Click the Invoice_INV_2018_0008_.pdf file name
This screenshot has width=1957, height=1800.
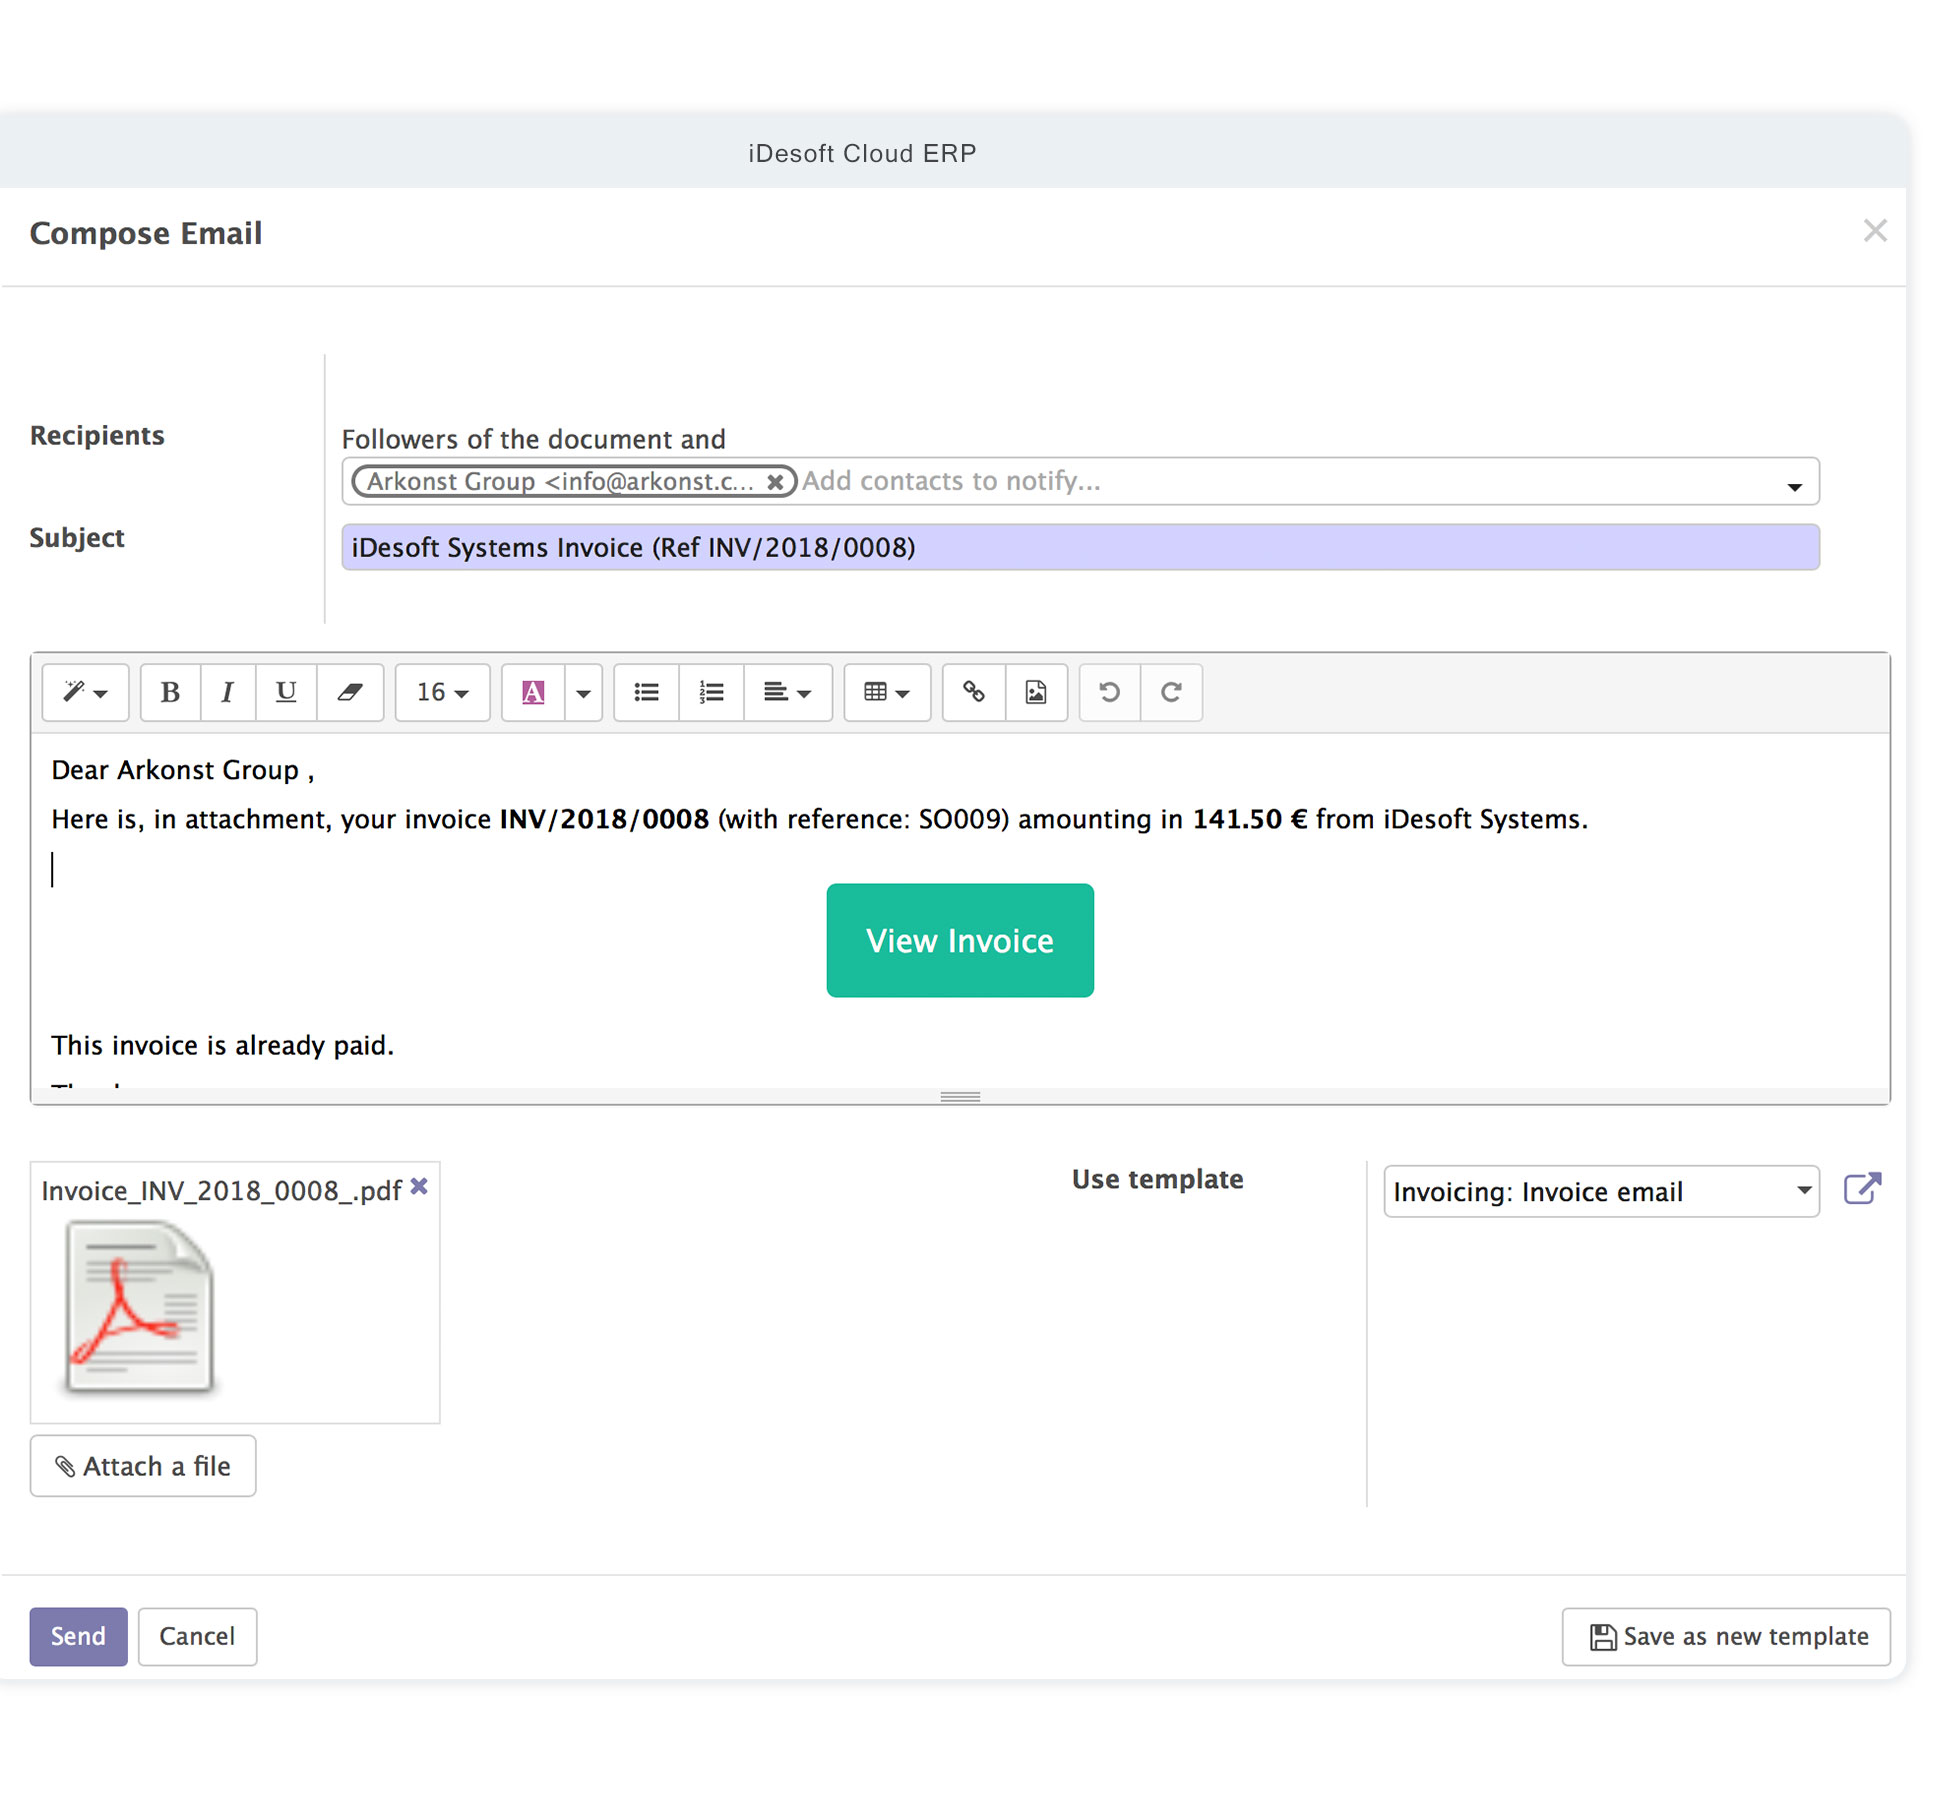(221, 1190)
